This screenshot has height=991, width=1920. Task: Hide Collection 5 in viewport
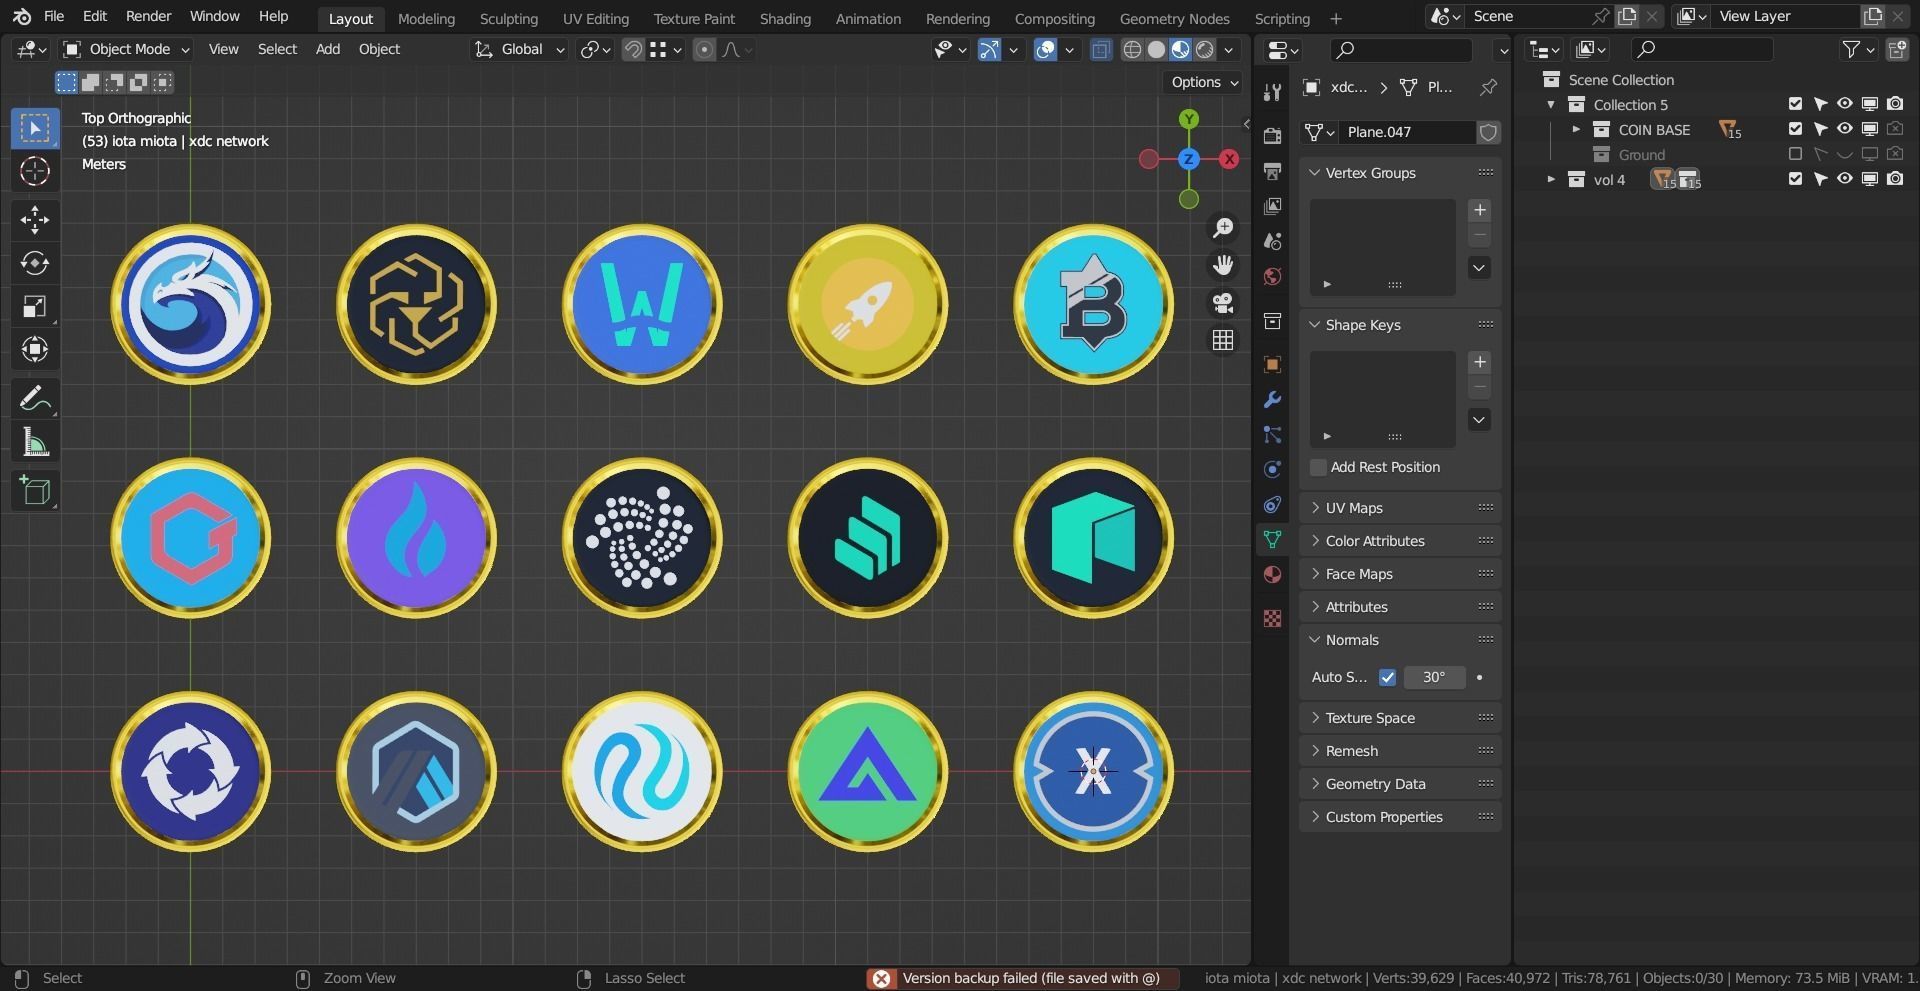coord(1844,104)
